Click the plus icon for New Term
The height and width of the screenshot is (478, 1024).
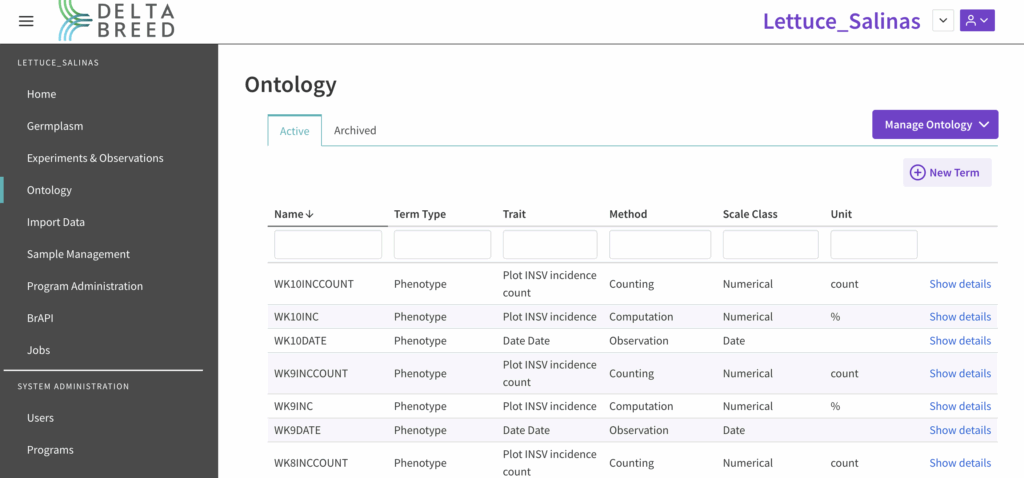pos(917,173)
